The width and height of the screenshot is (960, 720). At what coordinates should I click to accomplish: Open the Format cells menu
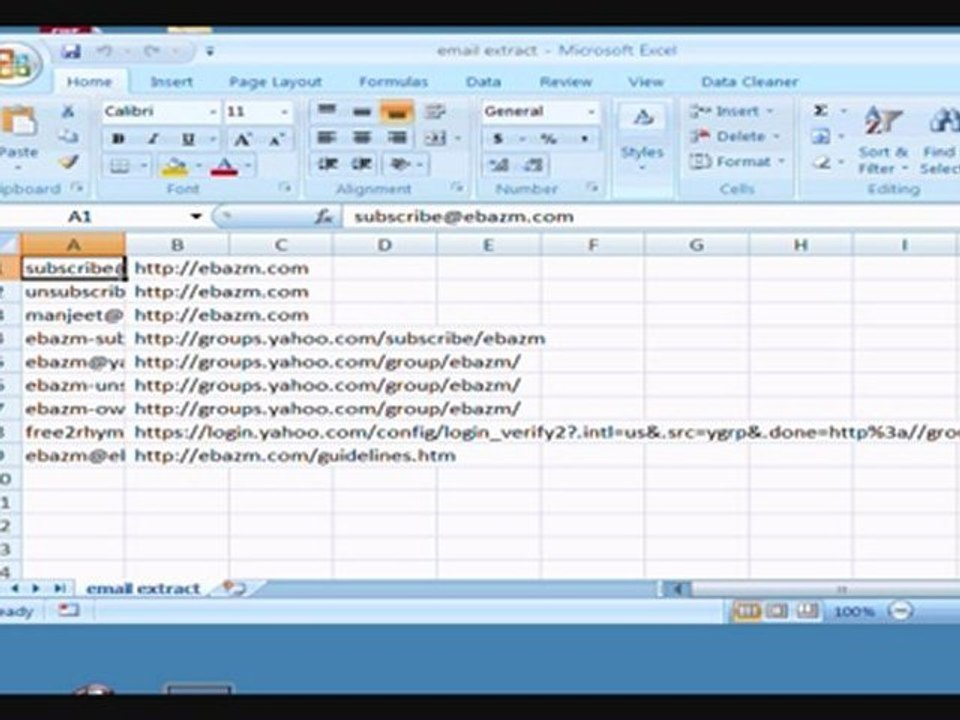tap(737, 162)
